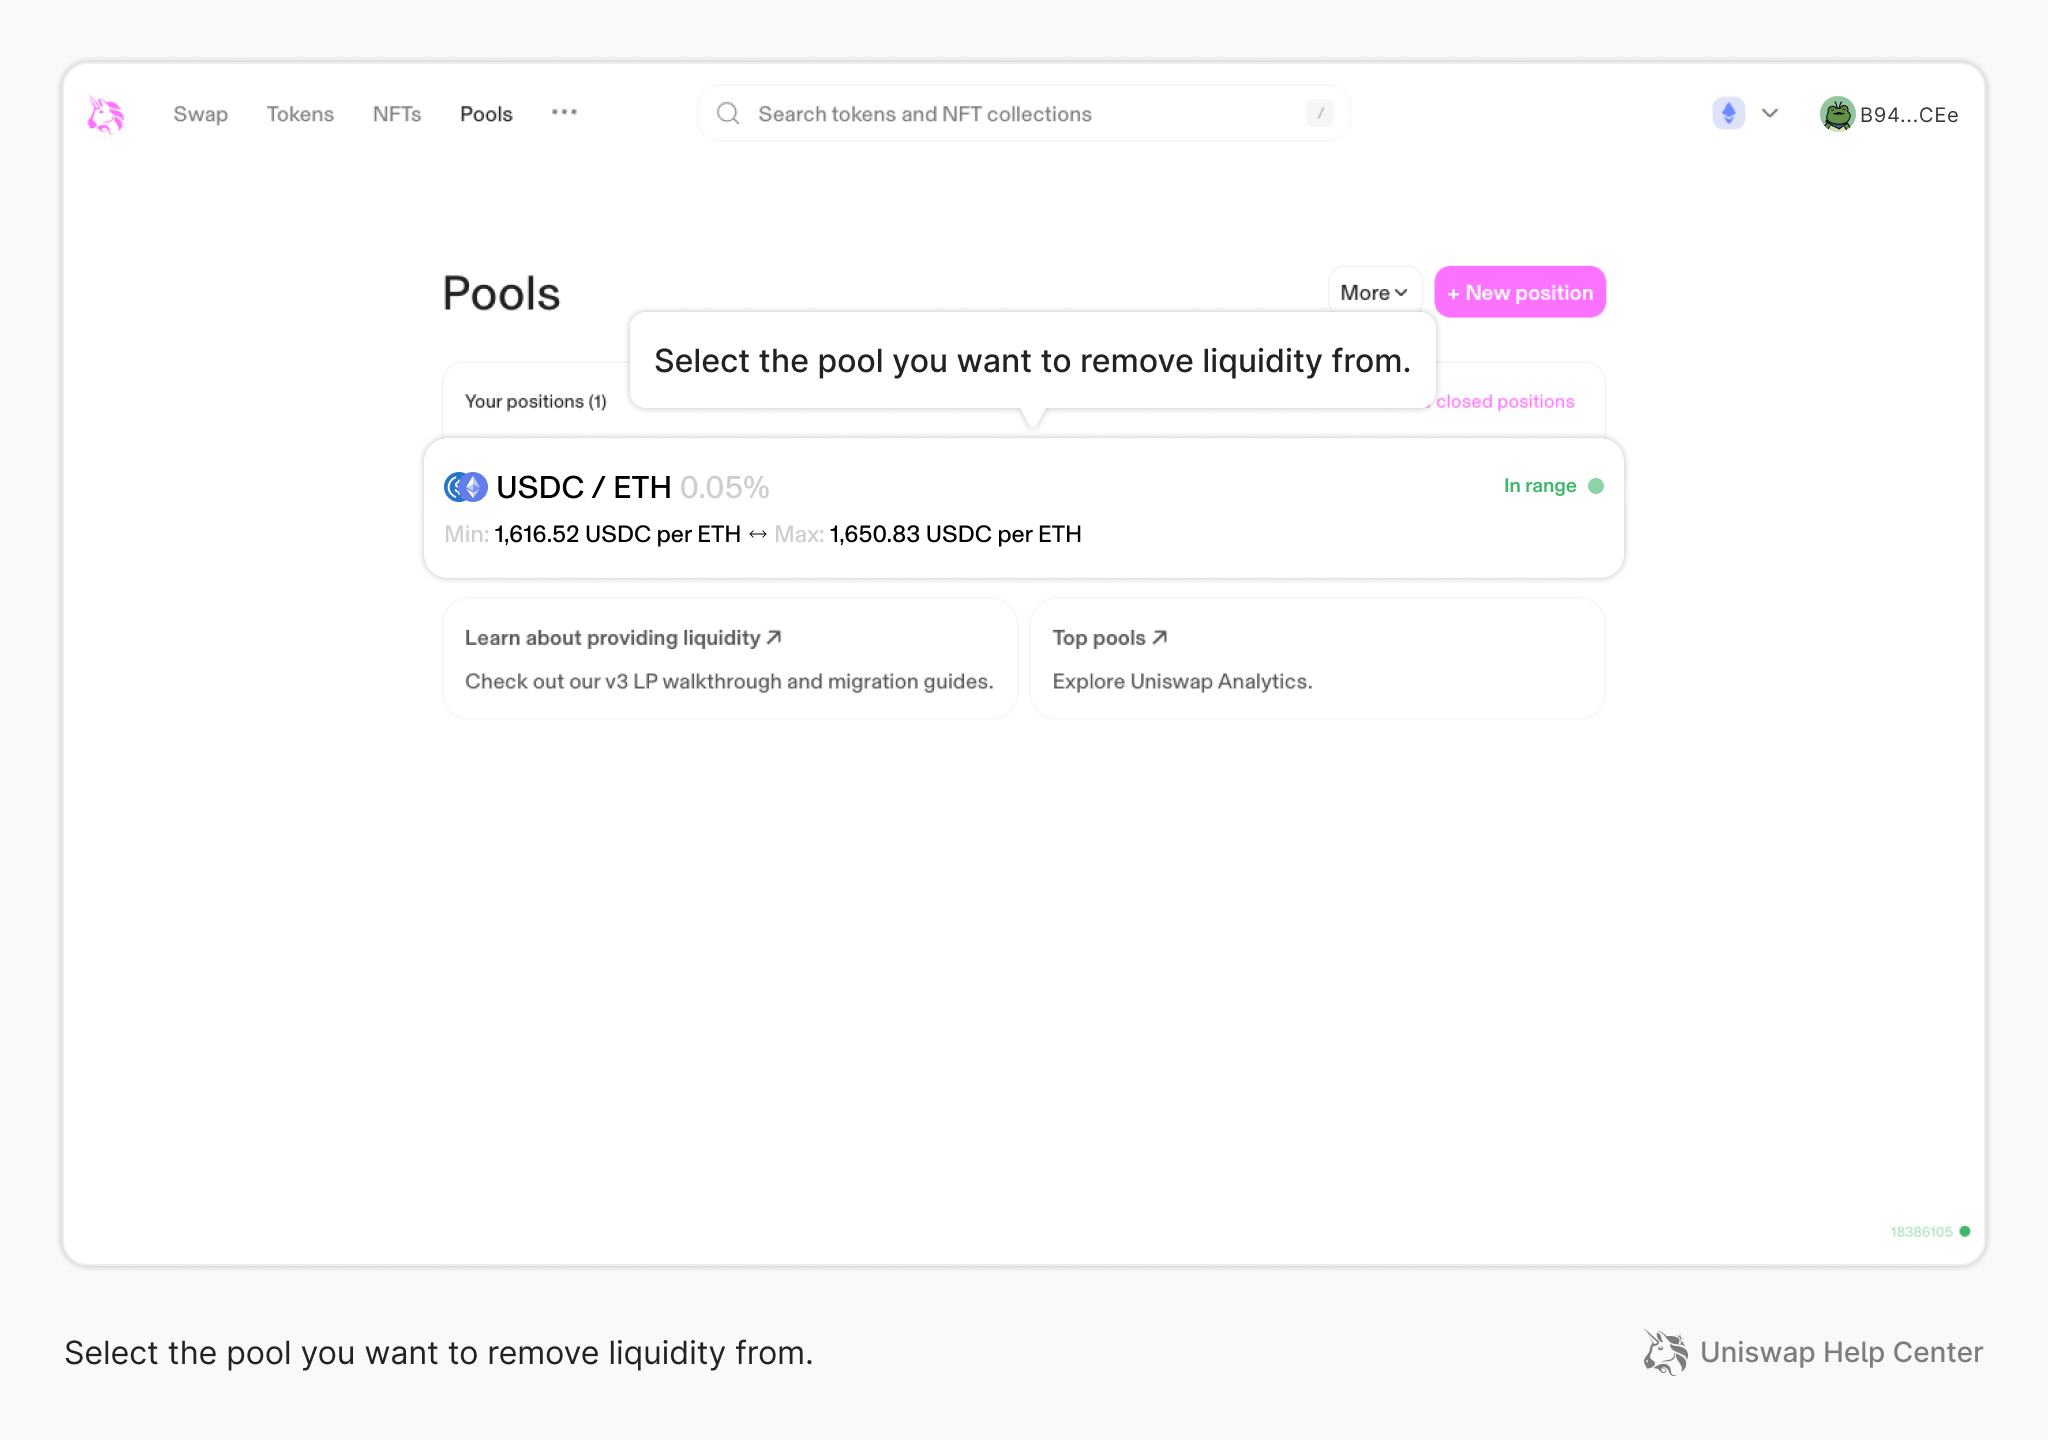Viewport: 2048px width, 1440px height.
Task: Click the search magnifier icon
Action: tap(728, 113)
